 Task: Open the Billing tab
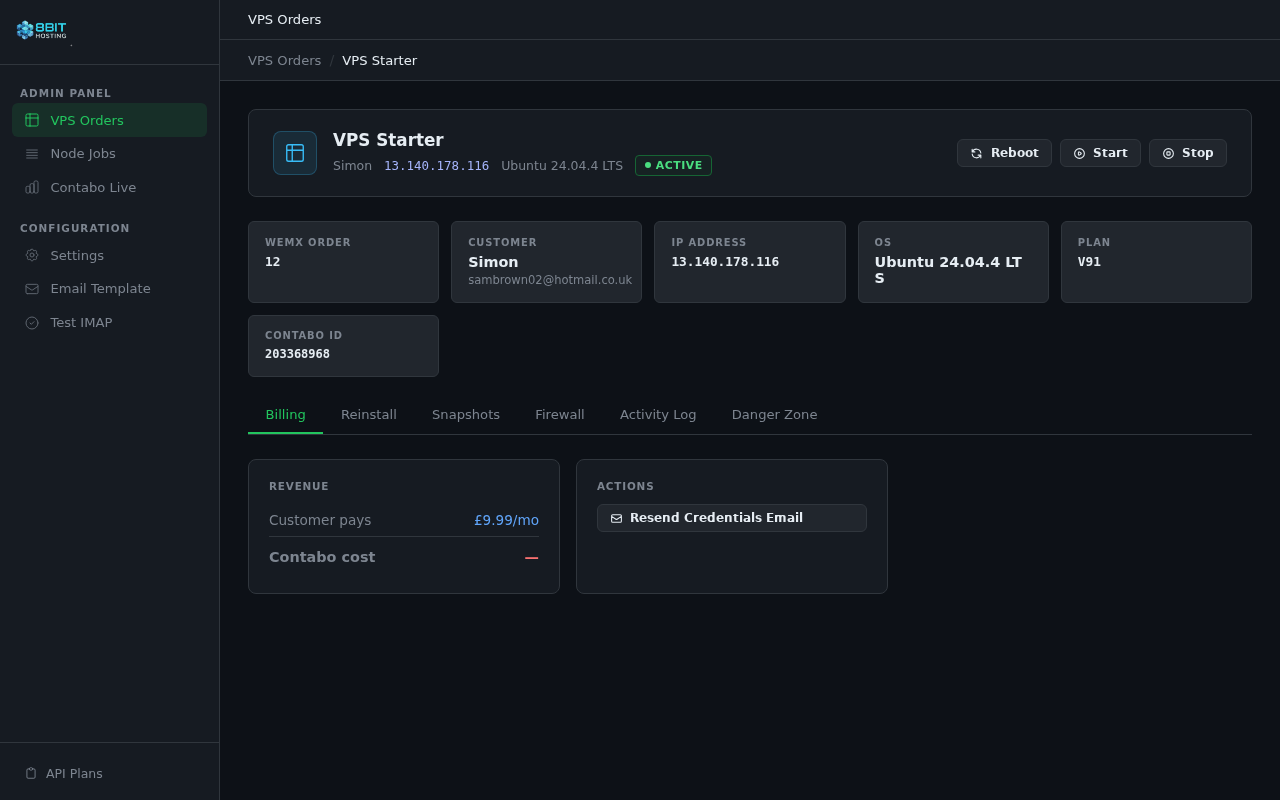pos(286,415)
